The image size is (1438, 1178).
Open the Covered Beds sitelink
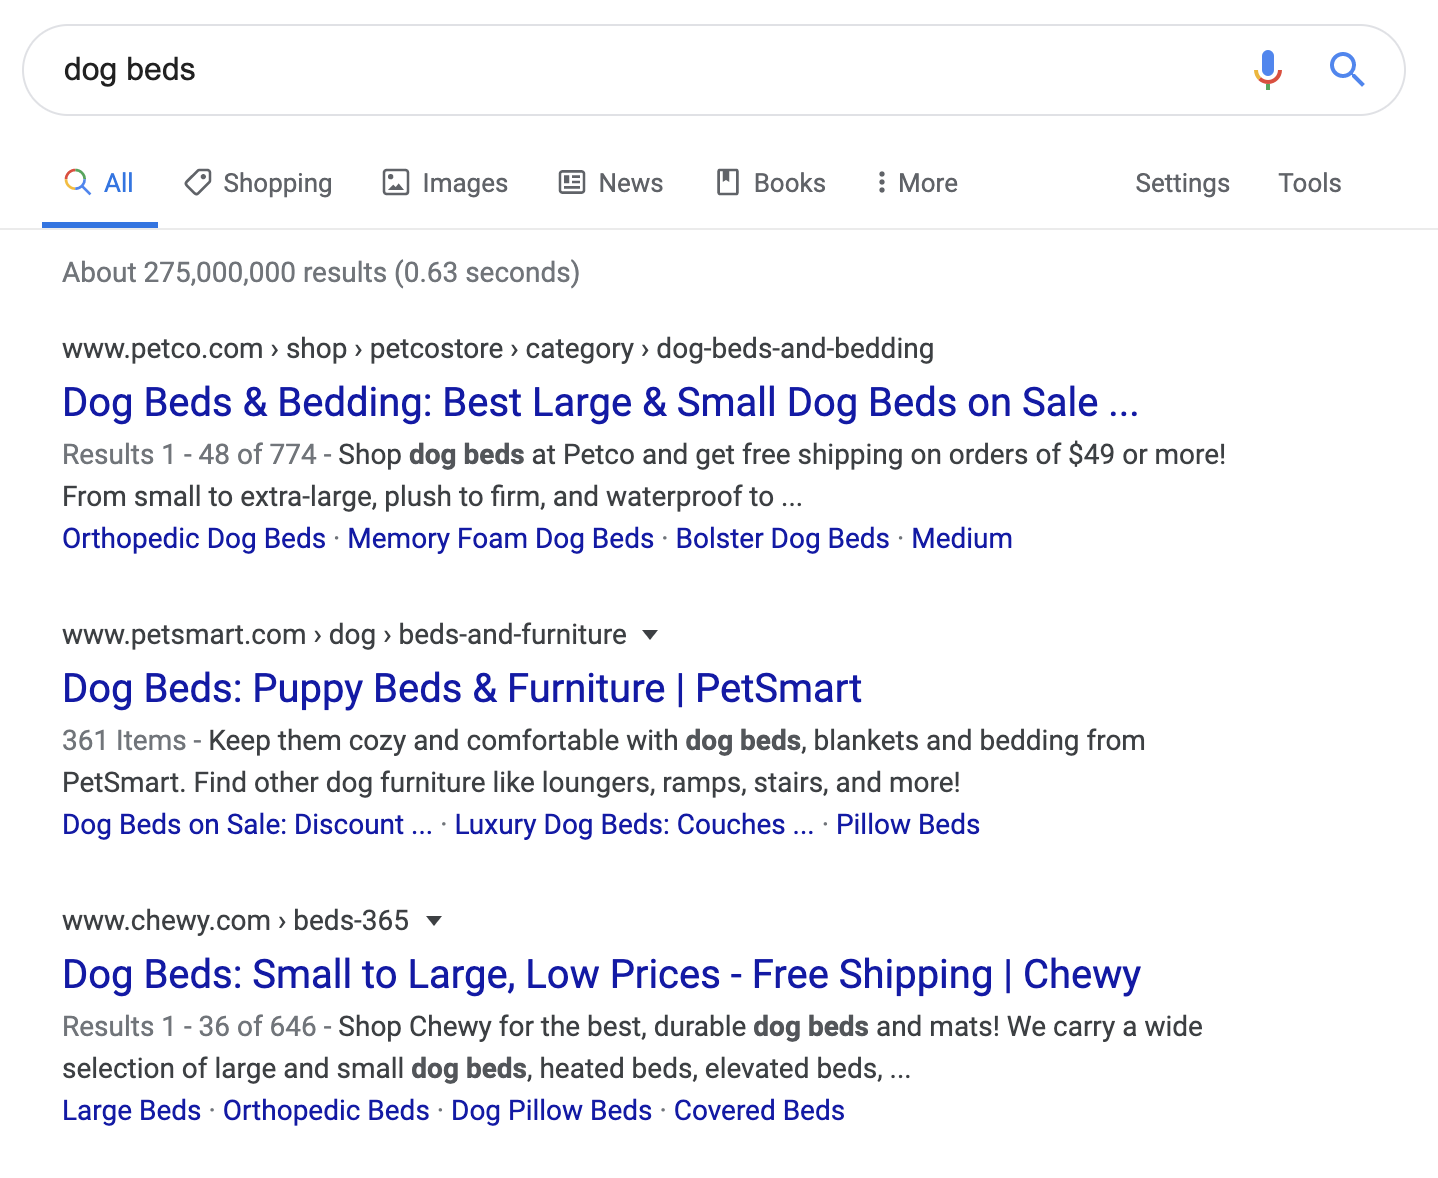click(759, 1110)
